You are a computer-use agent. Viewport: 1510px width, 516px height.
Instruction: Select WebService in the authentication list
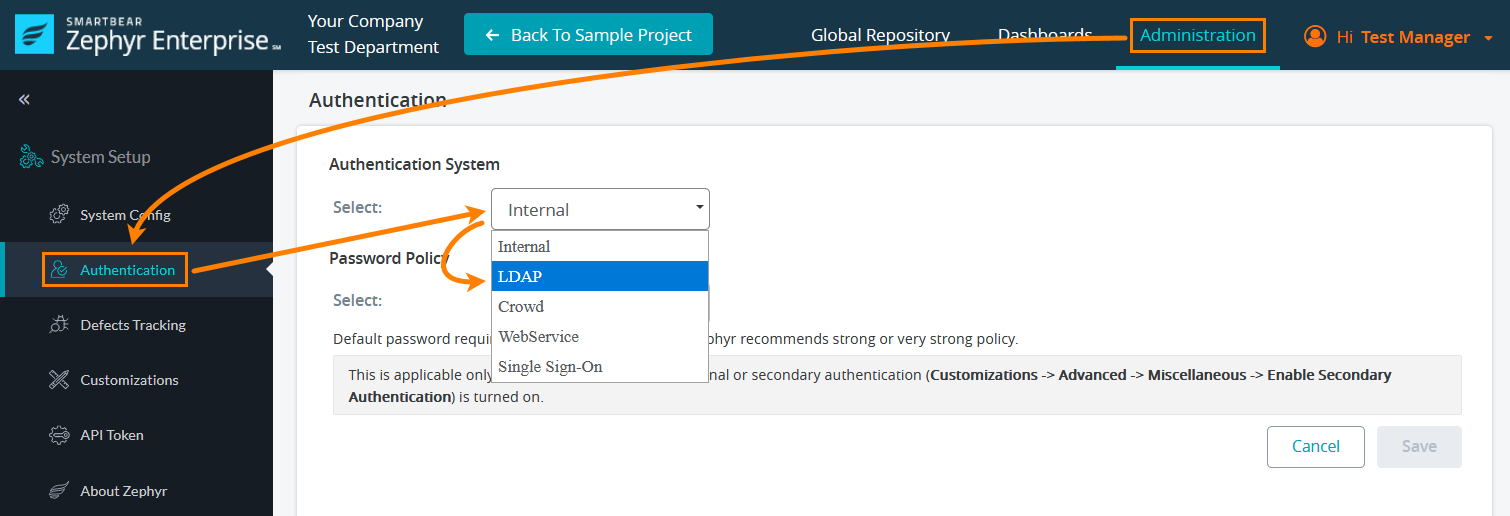pyautogui.click(x=600, y=336)
